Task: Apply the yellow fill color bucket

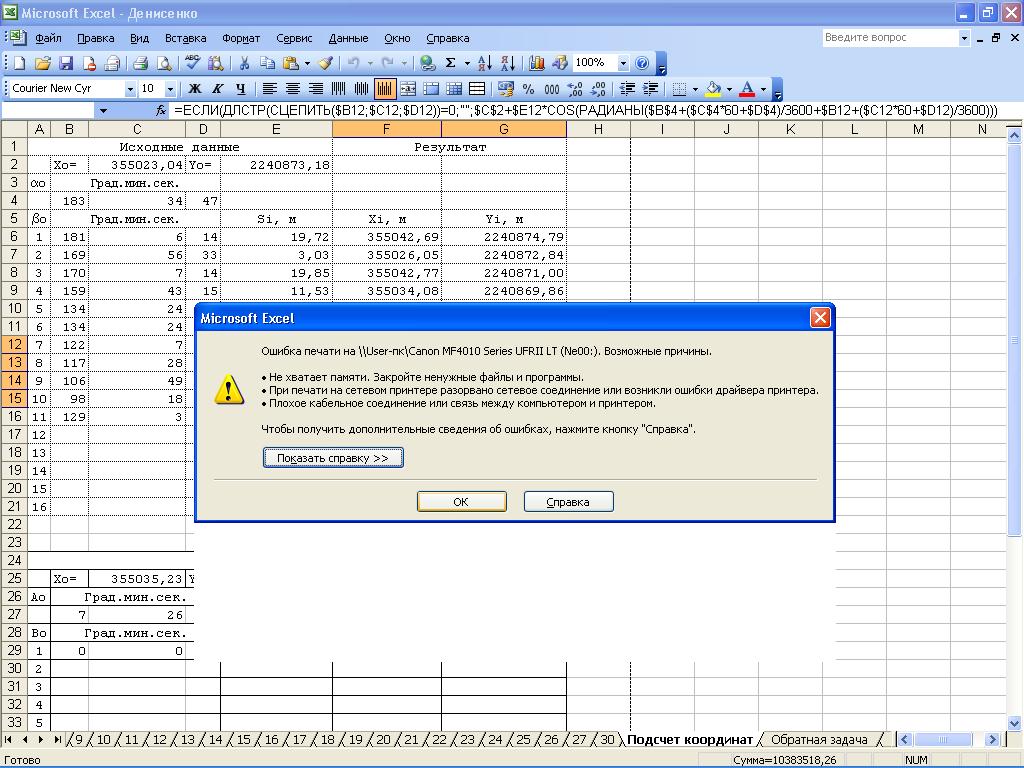Action: point(714,89)
